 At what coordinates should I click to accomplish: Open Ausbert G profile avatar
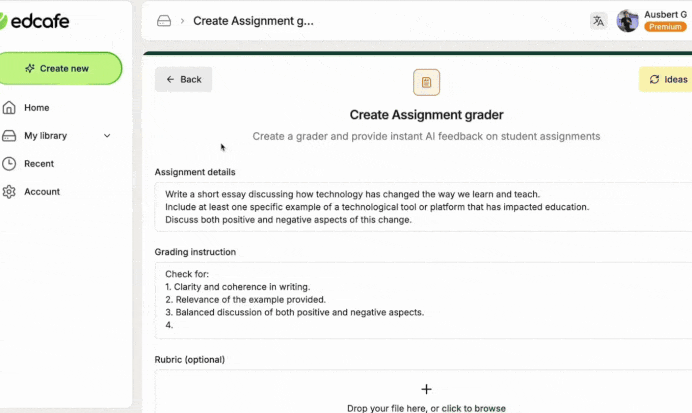(627, 21)
